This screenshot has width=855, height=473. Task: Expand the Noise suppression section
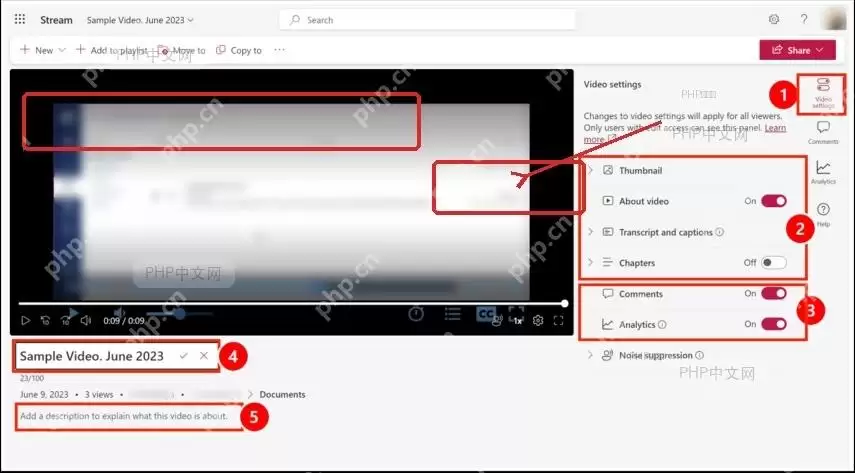tap(591, 355)
